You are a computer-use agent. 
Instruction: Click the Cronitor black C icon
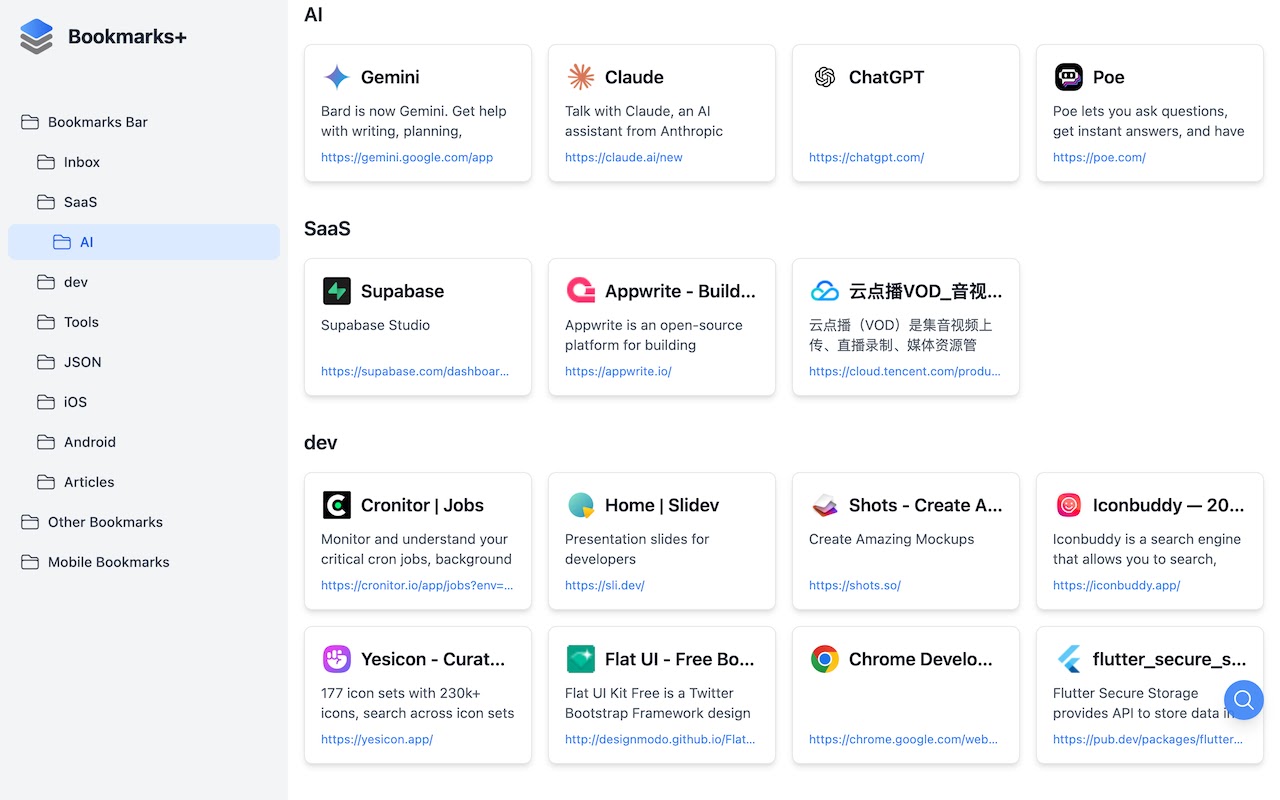[337, 505]
